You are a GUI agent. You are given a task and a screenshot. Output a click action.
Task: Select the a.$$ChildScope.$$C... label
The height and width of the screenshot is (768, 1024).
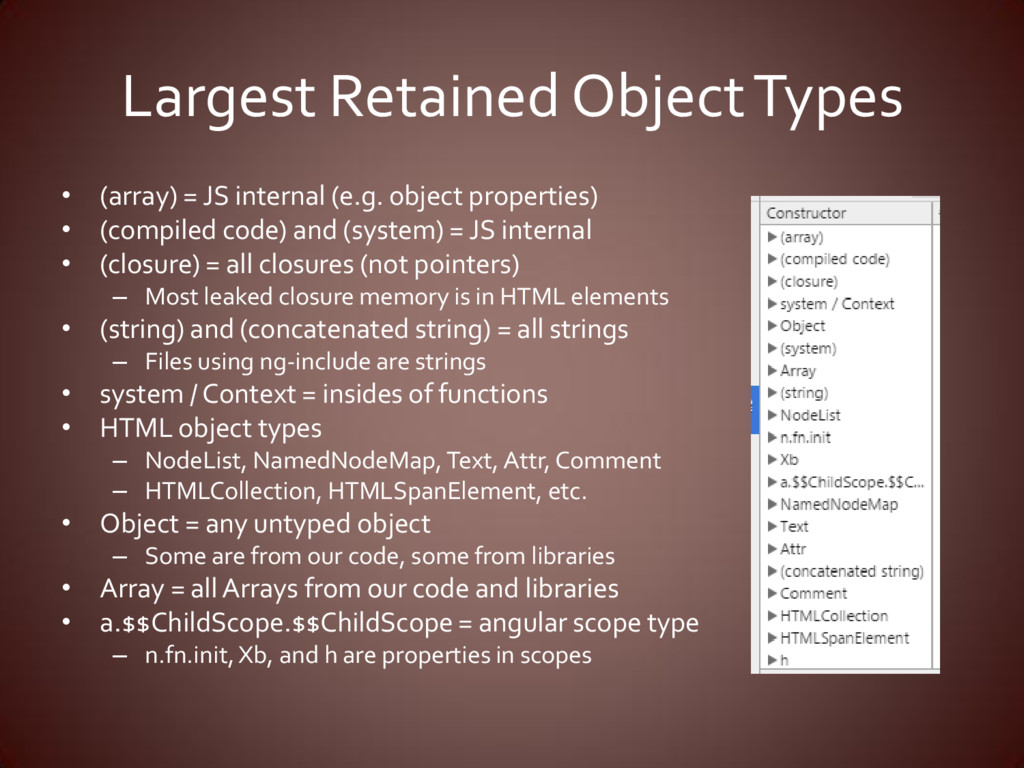pos(852,482)
